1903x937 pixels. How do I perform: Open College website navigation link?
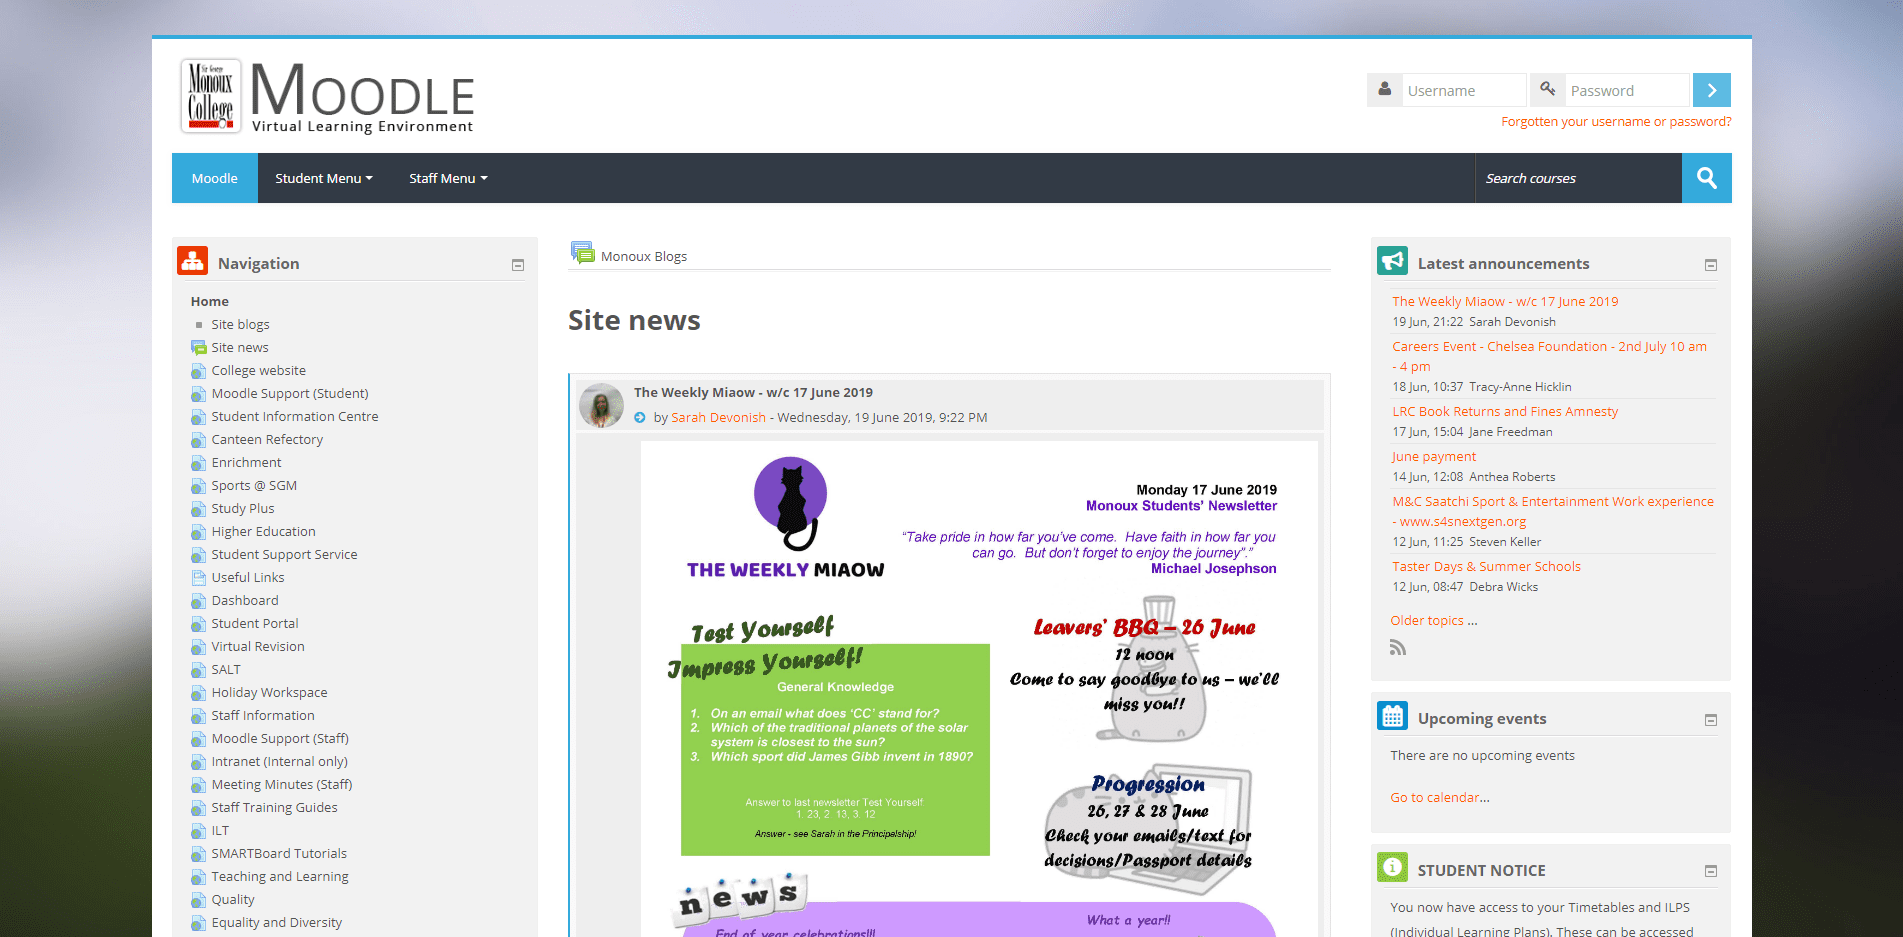coord(259,371)
